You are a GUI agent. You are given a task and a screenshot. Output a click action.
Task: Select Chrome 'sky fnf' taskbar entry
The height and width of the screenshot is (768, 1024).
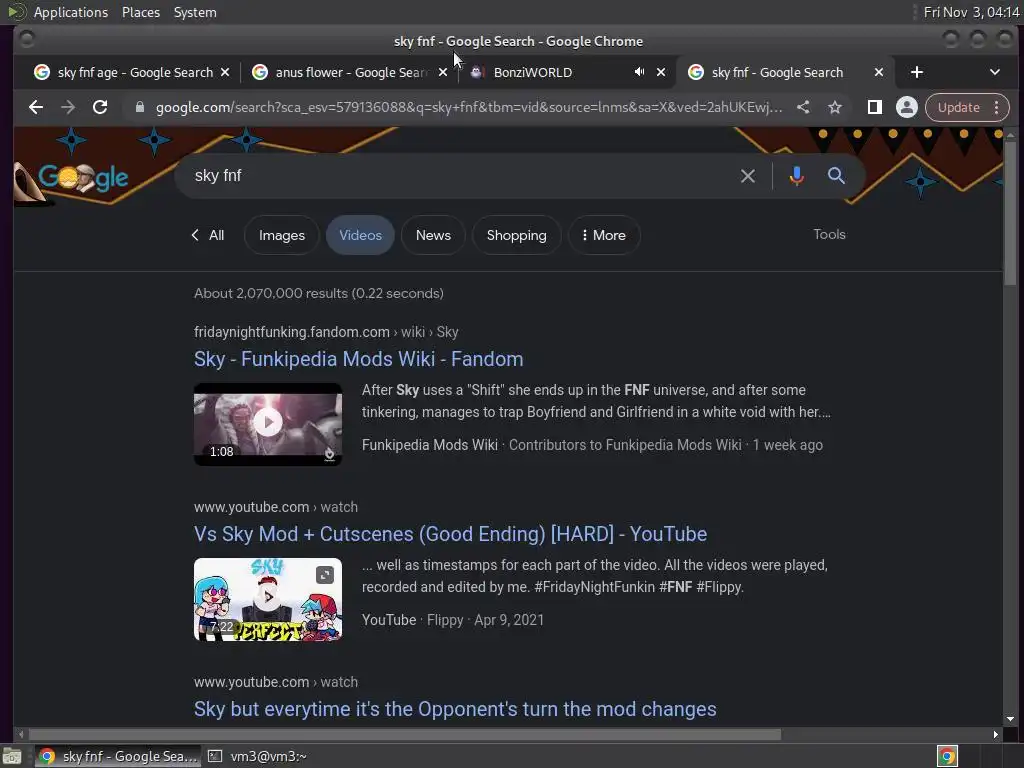(118, 756)
